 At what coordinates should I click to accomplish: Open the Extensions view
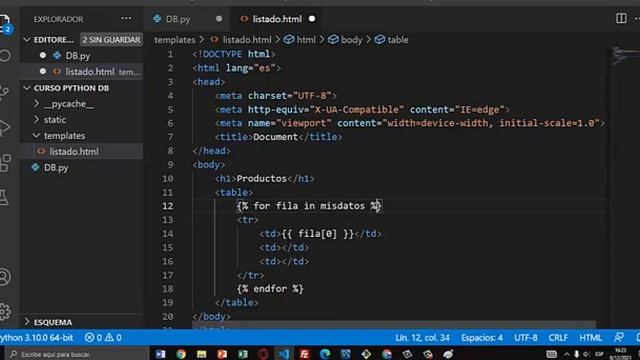click(5, 162)
